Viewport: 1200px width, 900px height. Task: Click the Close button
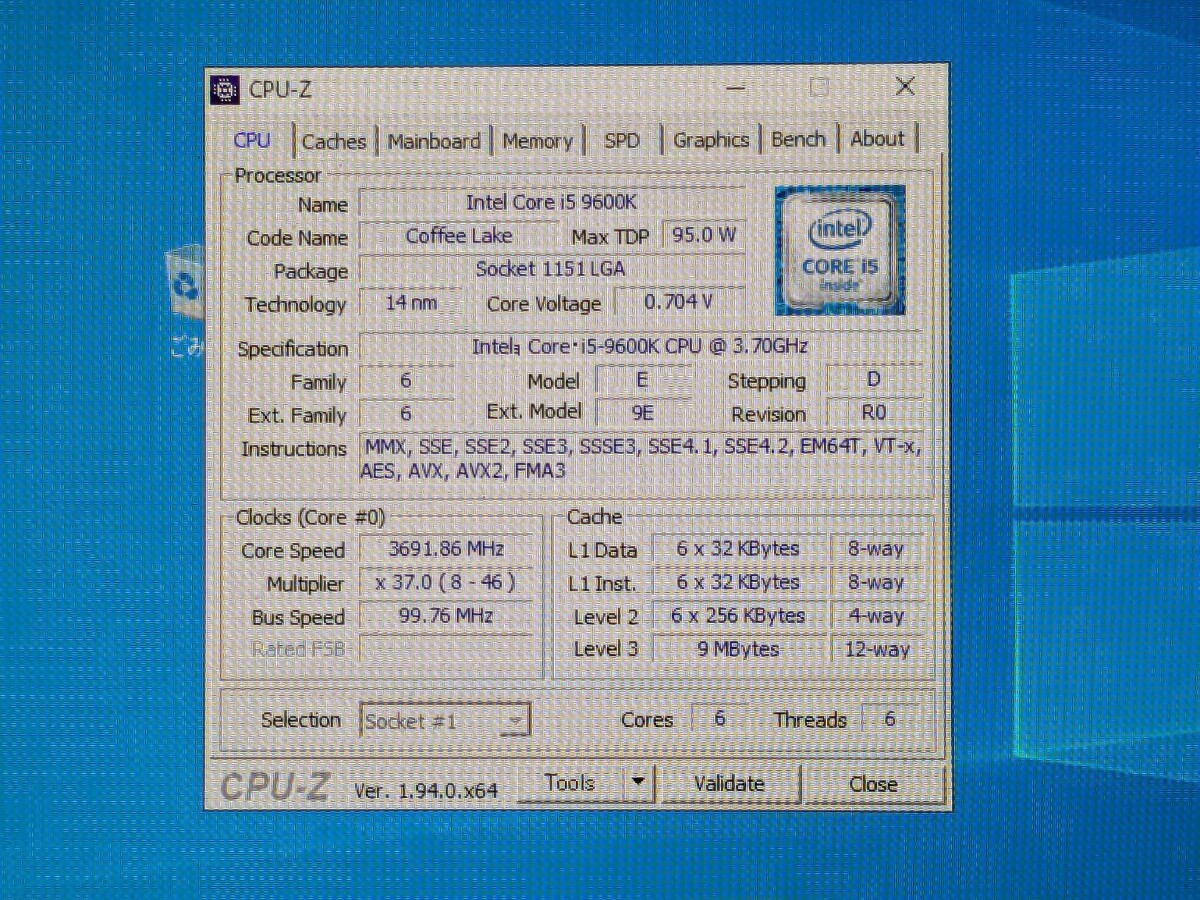tap(874, 784)
